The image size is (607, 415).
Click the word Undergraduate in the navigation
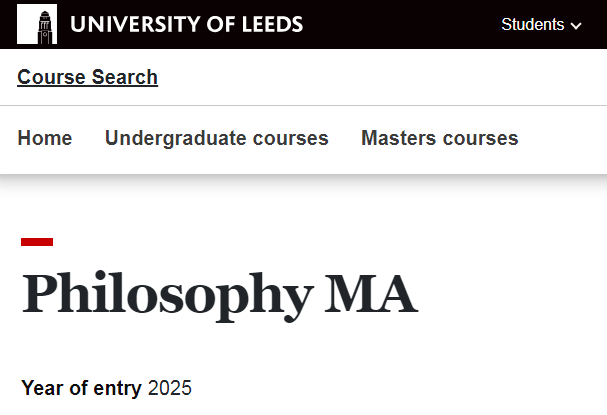(175, 138)
